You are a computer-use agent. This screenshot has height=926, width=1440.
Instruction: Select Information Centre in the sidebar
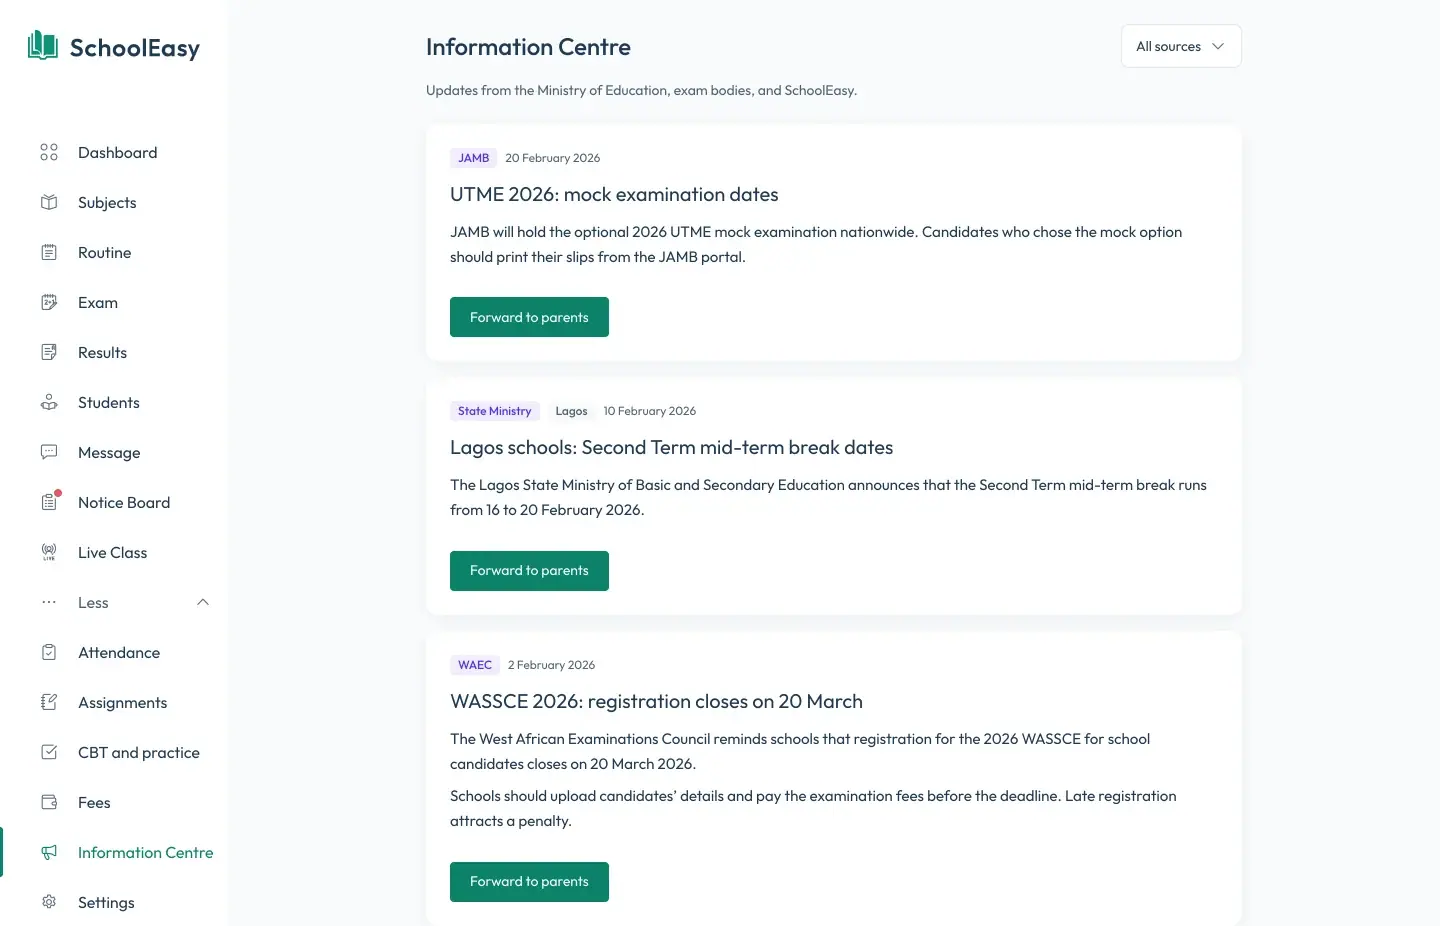(146, 852)
